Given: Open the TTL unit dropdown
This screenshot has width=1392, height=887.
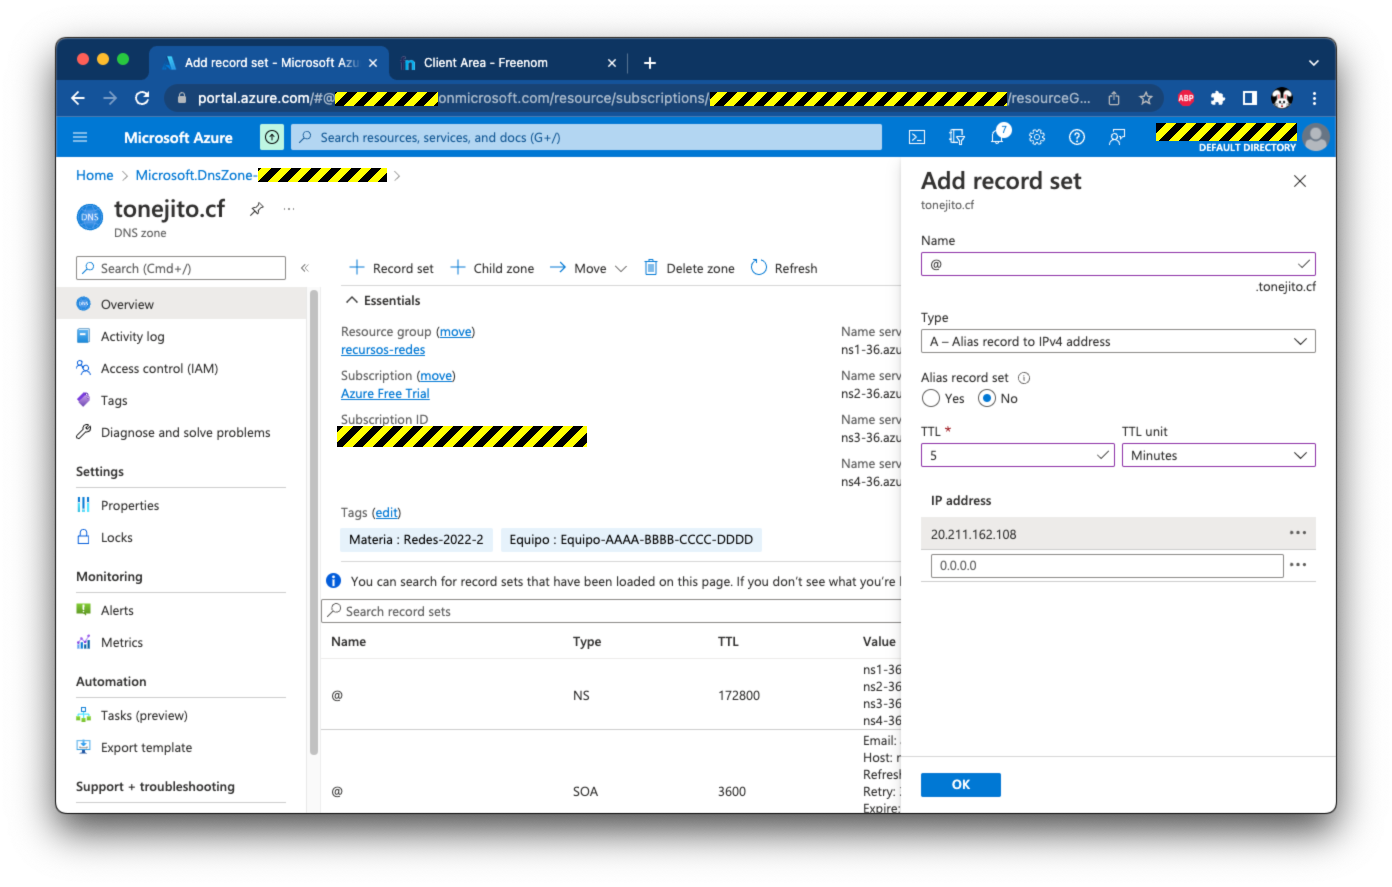Looking at the screenshot, I should click(1218, 456).
